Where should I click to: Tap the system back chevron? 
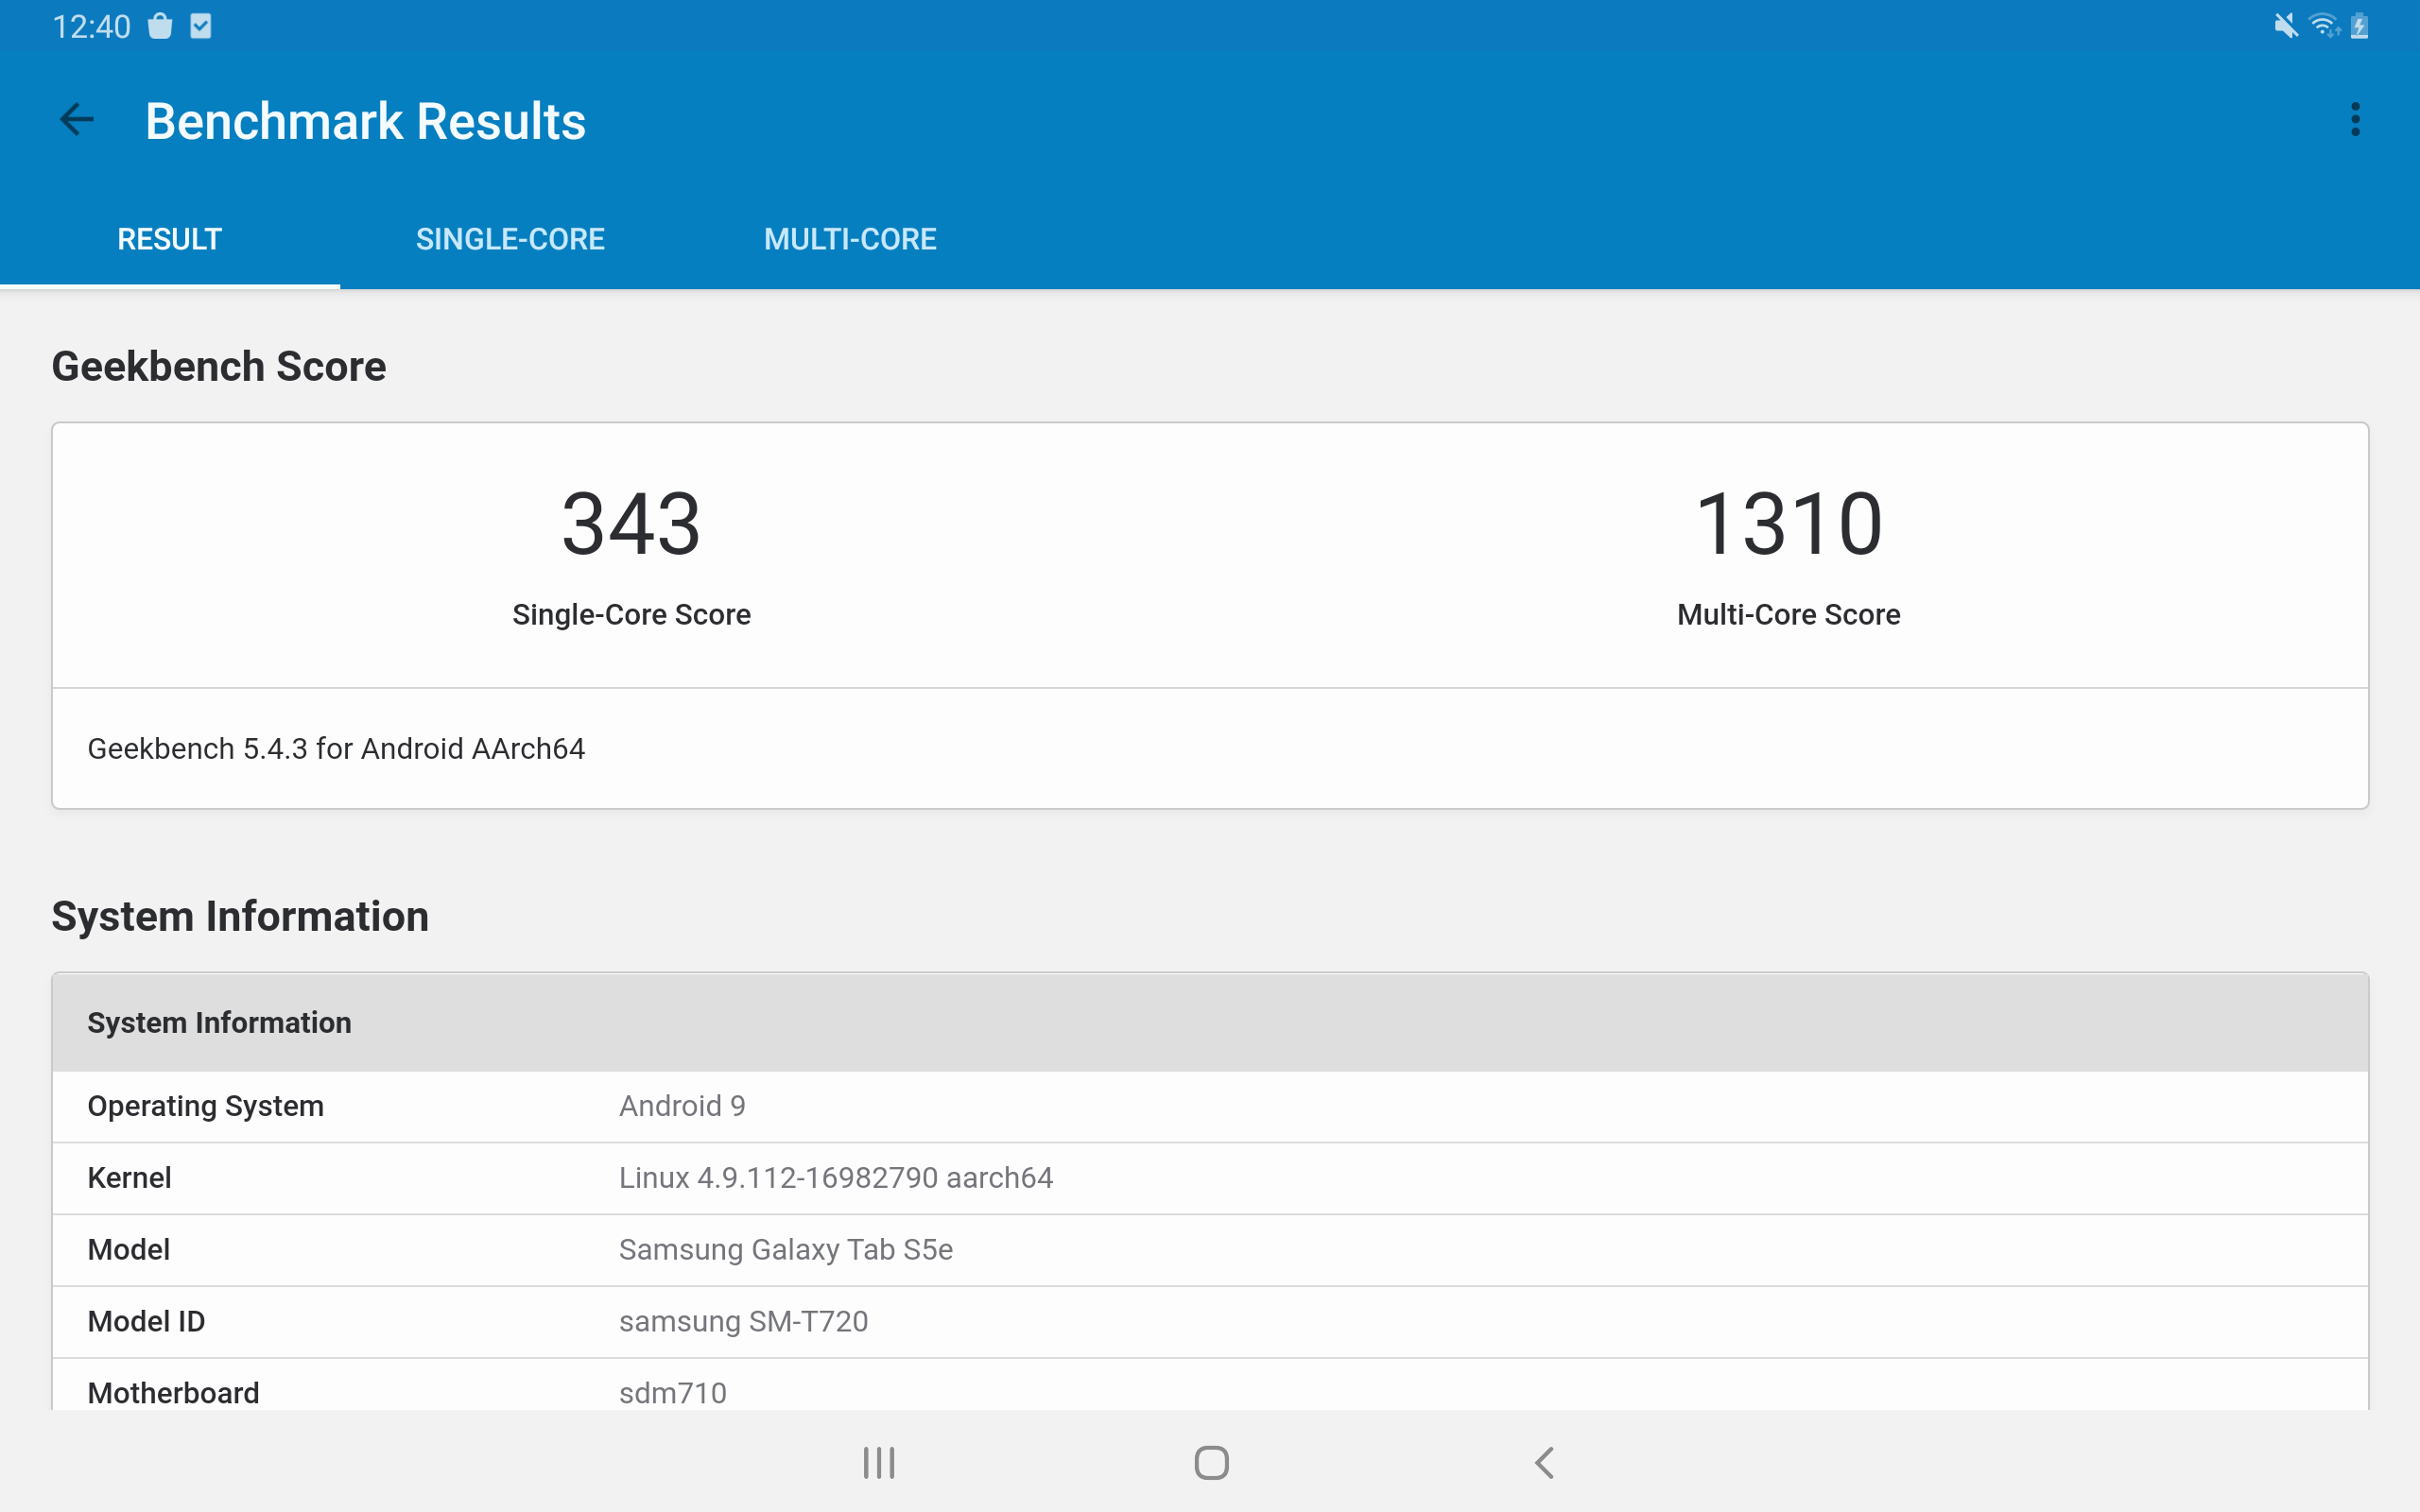click(x=1544, y=1463)
